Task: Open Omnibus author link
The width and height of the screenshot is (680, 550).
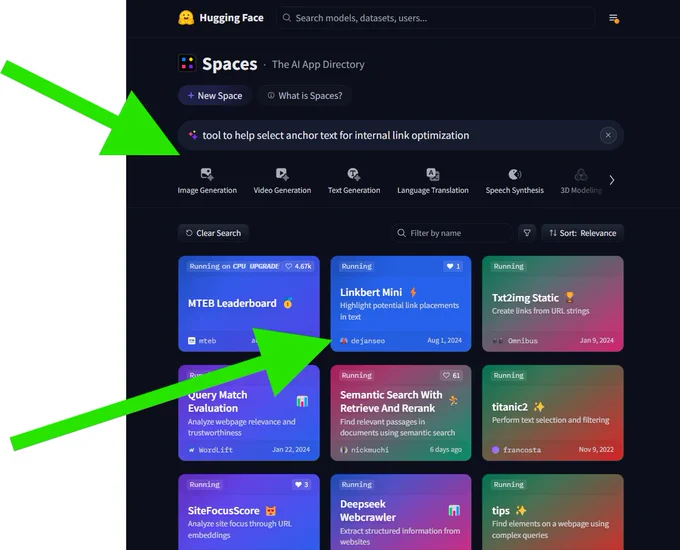Action: point(515,340)
